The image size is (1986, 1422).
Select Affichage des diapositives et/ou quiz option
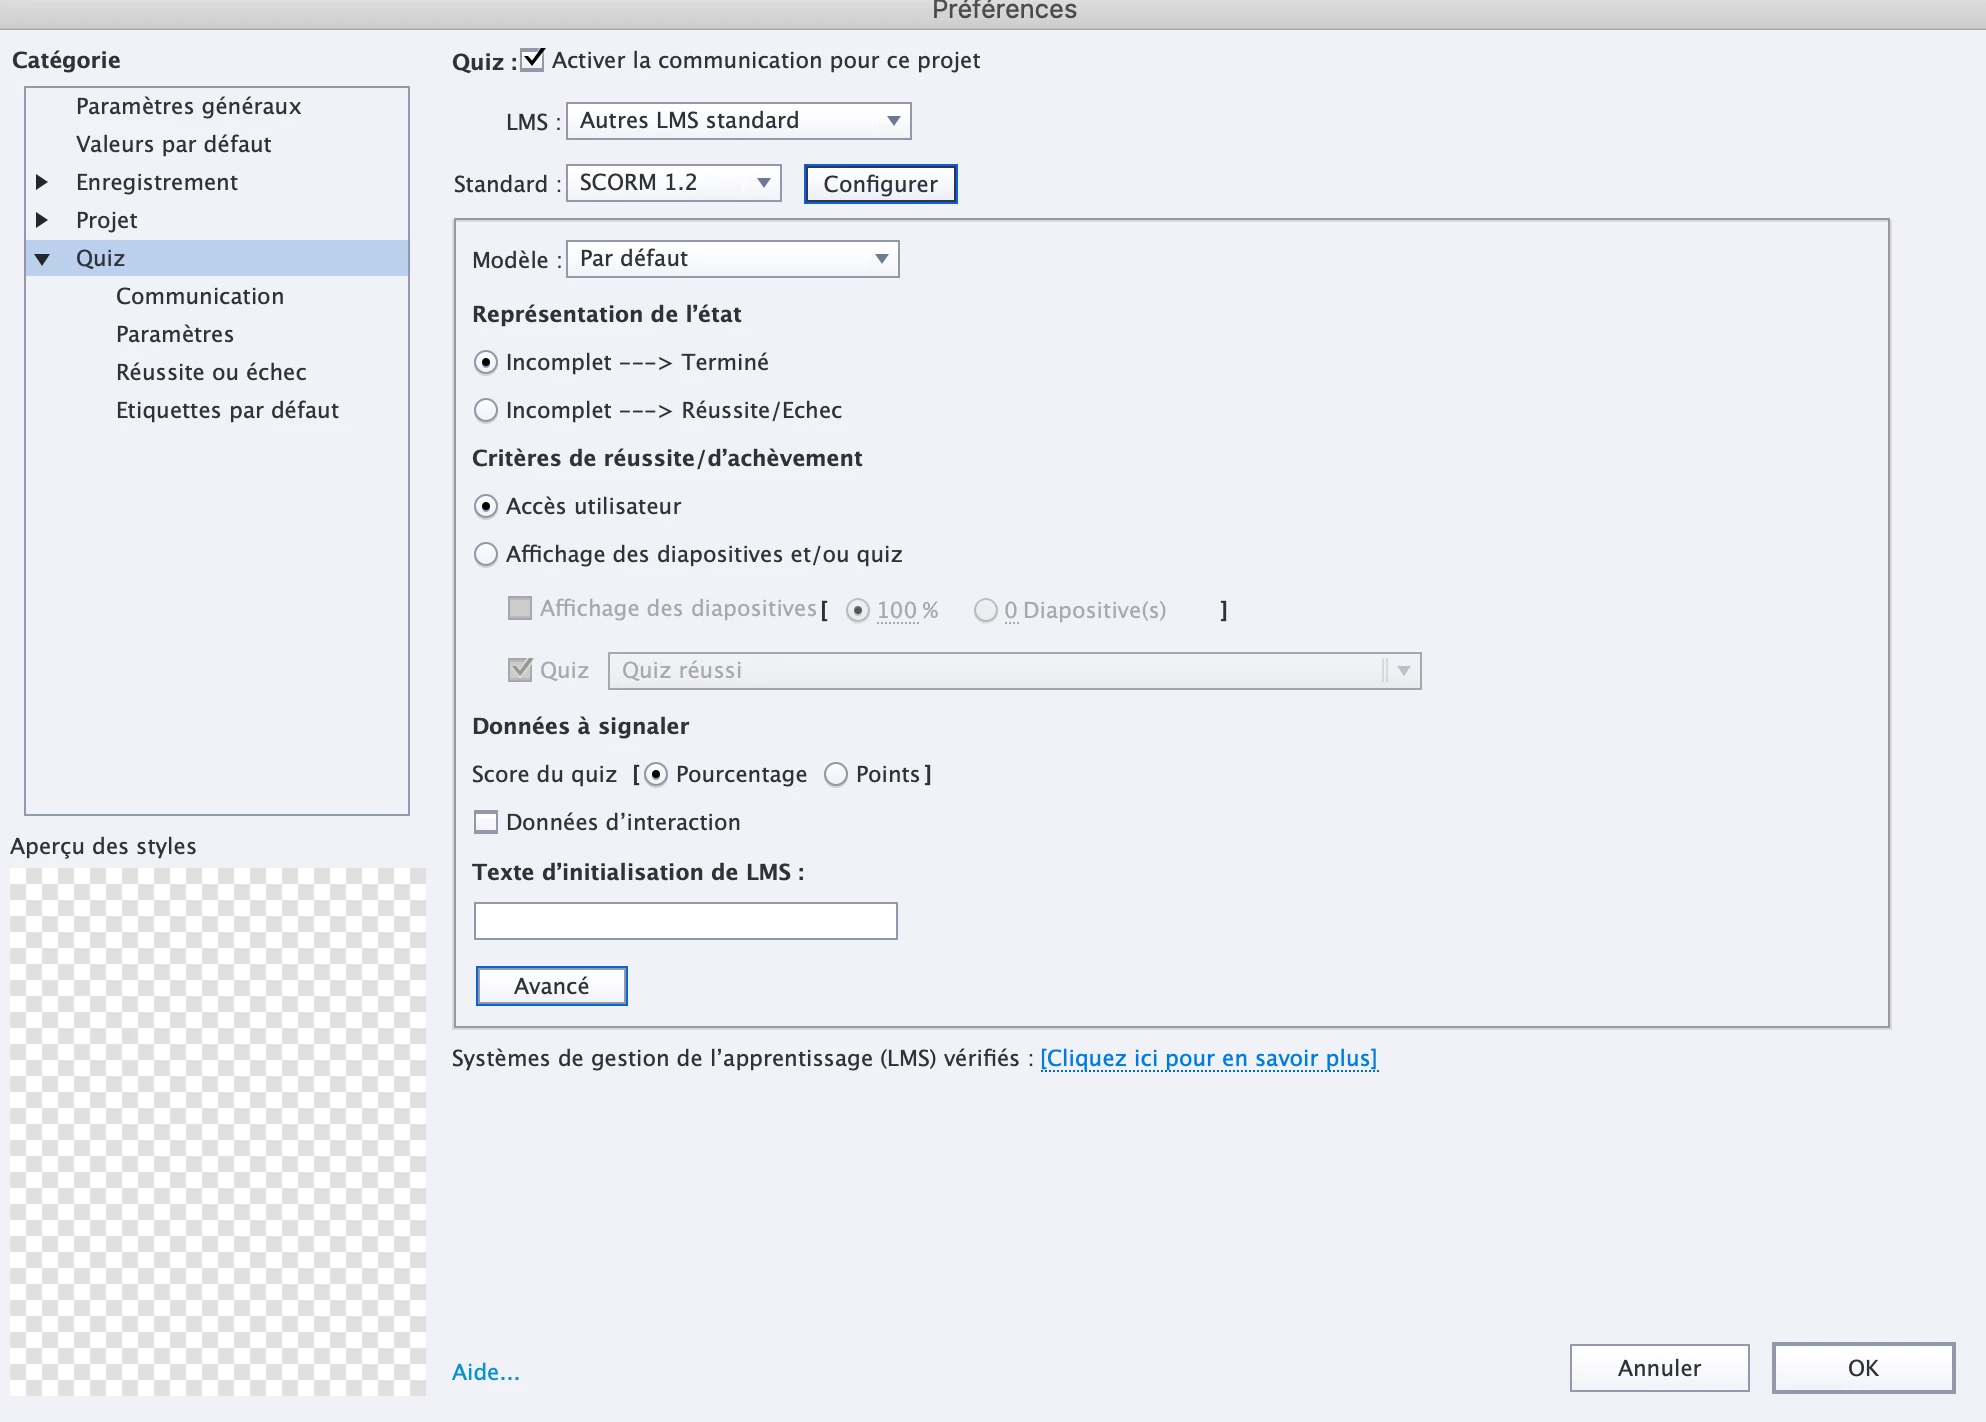pos(486,555)
